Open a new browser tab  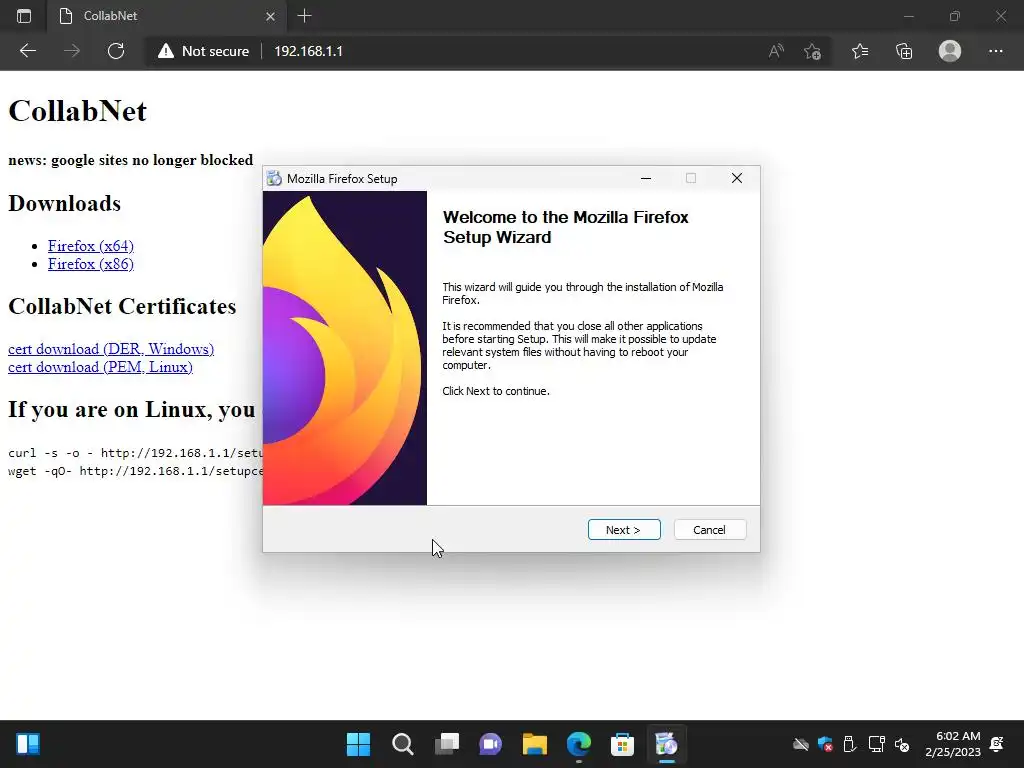tap(304, 16)
